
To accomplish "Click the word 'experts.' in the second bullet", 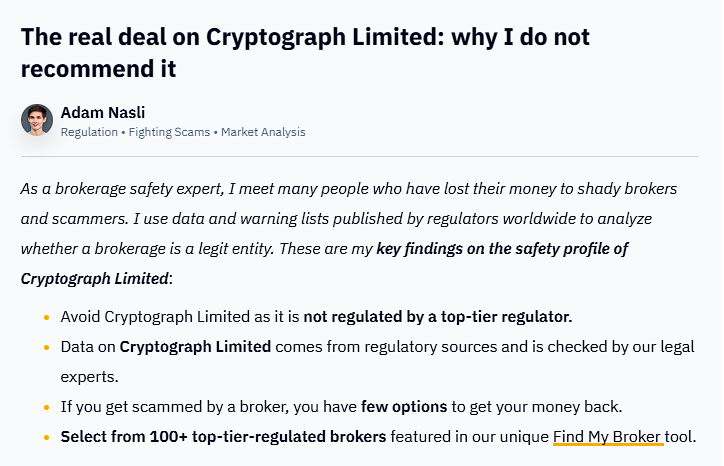I will click(x=90, y=377).
